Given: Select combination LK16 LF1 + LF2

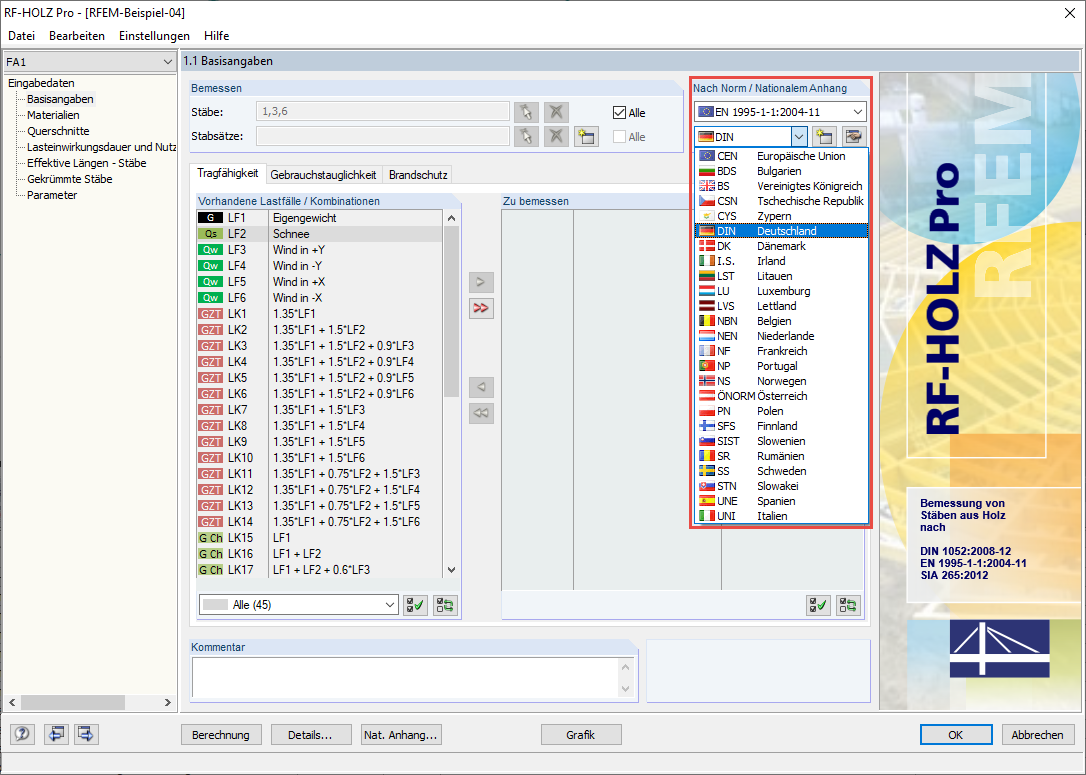Looking at the screenshot, I should pos(319,553).
